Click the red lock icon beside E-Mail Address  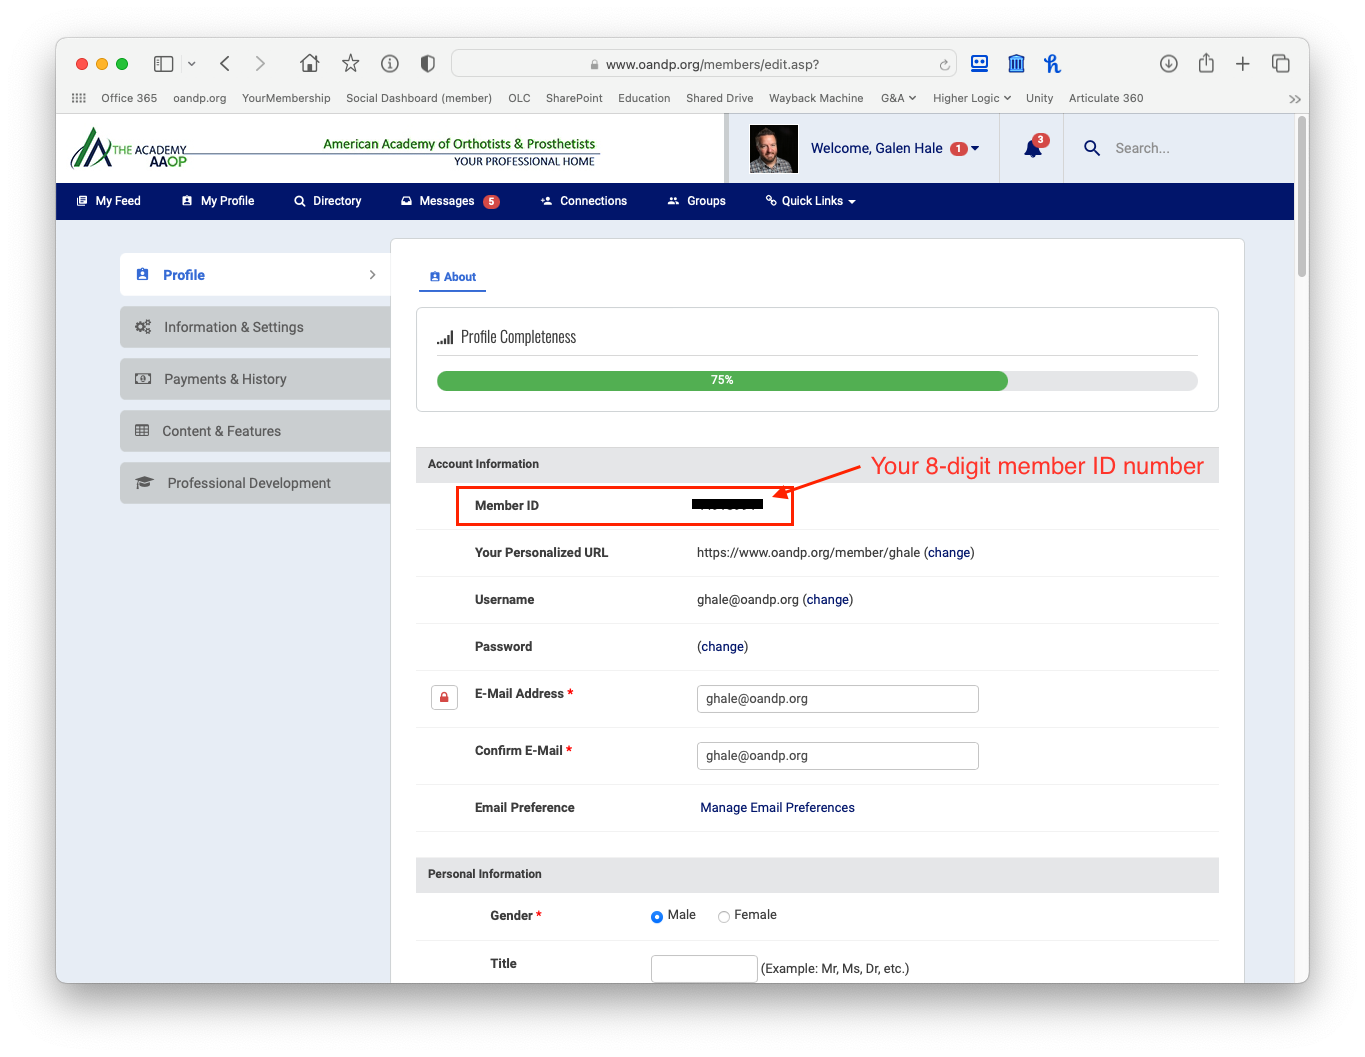pos(444,697)
